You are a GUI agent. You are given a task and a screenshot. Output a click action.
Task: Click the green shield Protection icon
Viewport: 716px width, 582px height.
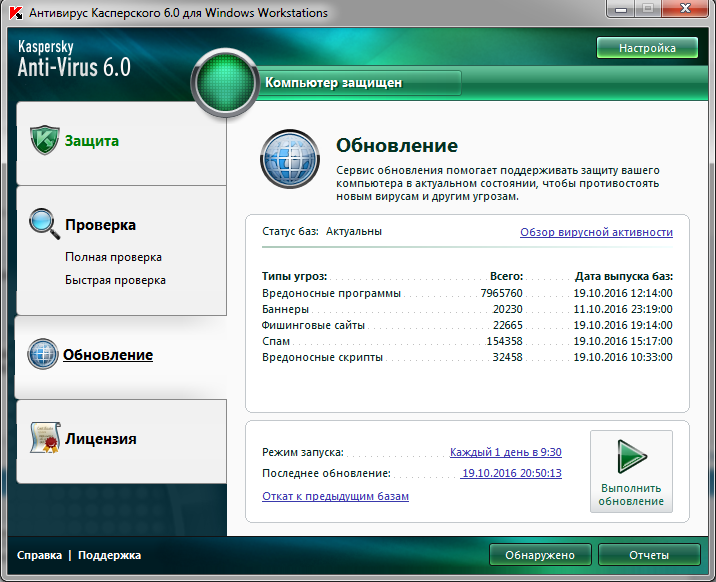(x=44, y=140)
